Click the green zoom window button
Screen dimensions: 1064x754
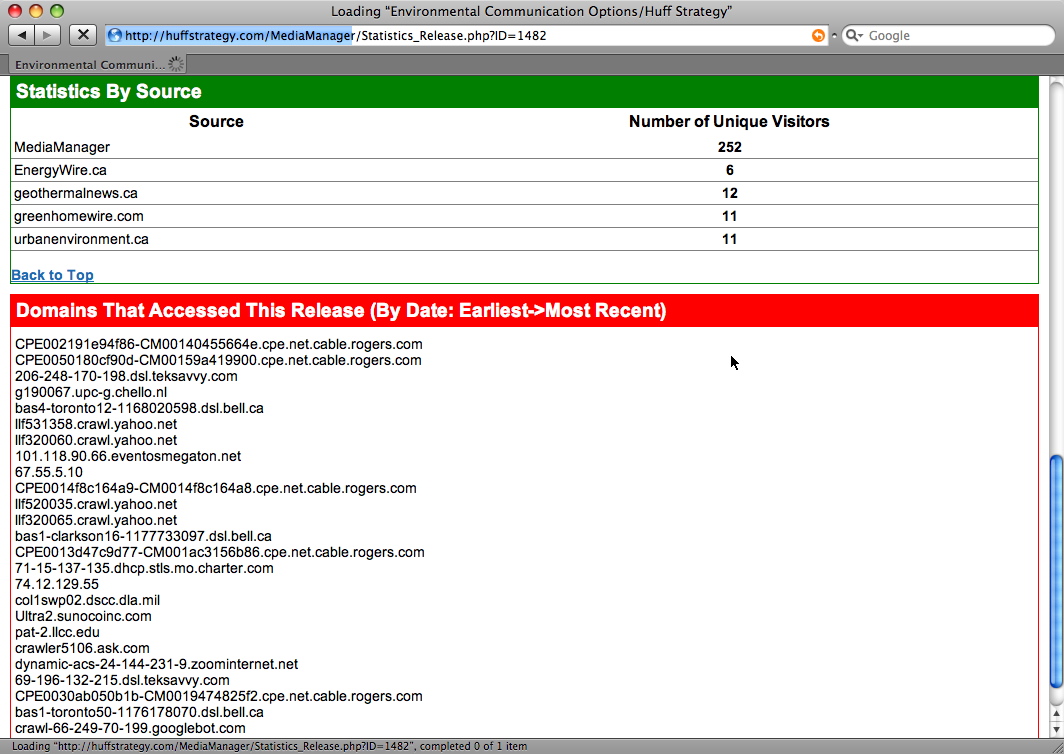point(56,11)
